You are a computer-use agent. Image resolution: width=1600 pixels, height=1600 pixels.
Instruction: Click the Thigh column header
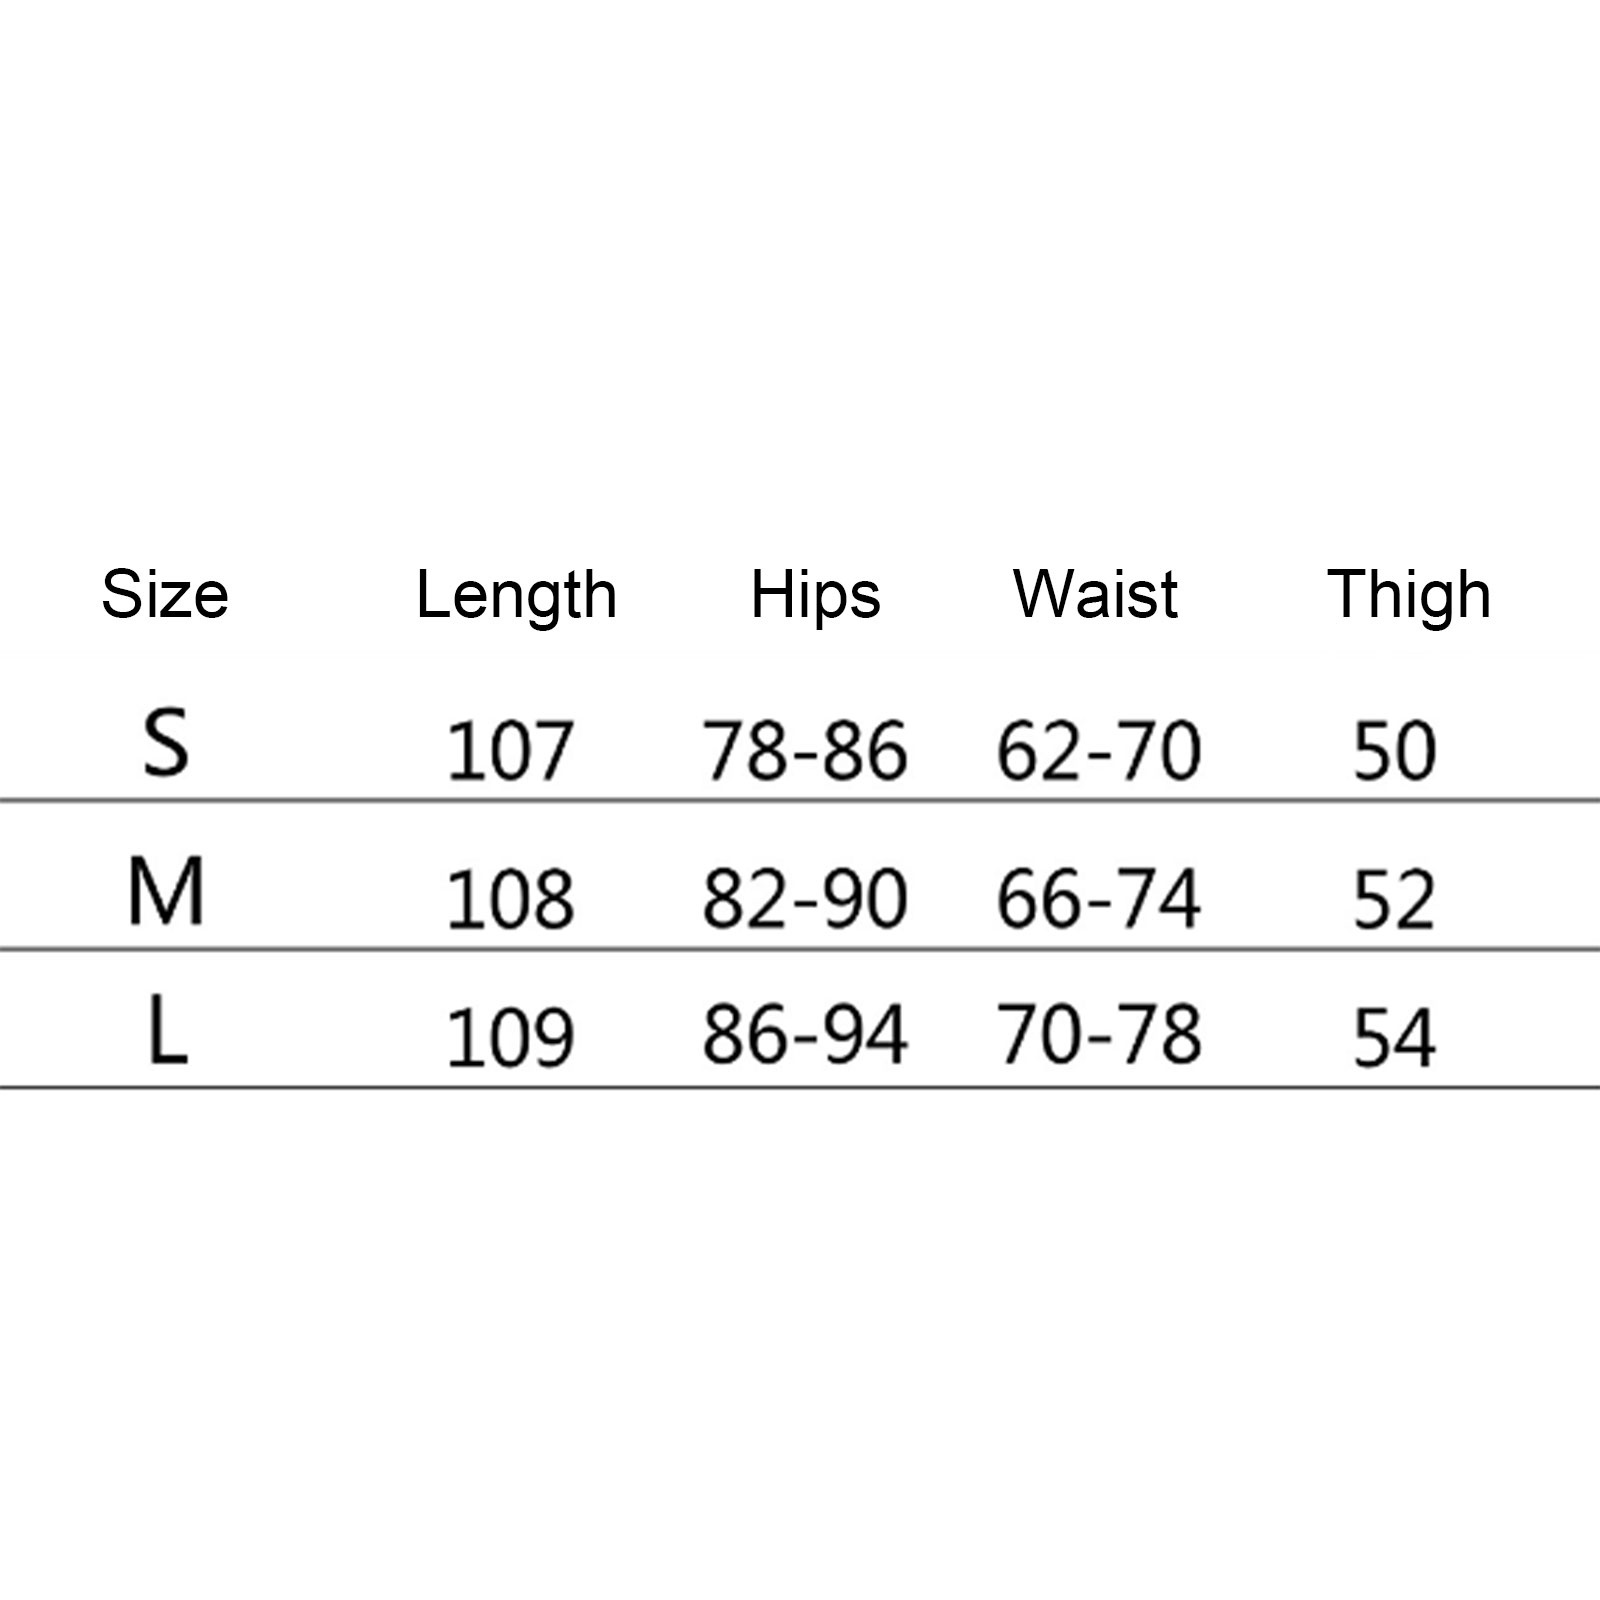(1409, 595)
